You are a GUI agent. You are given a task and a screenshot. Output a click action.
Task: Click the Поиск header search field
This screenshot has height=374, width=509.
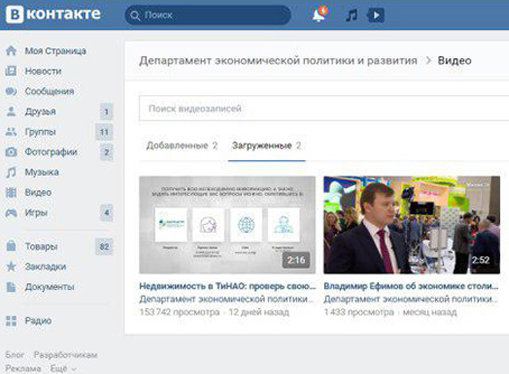click(x=208, y=15)
